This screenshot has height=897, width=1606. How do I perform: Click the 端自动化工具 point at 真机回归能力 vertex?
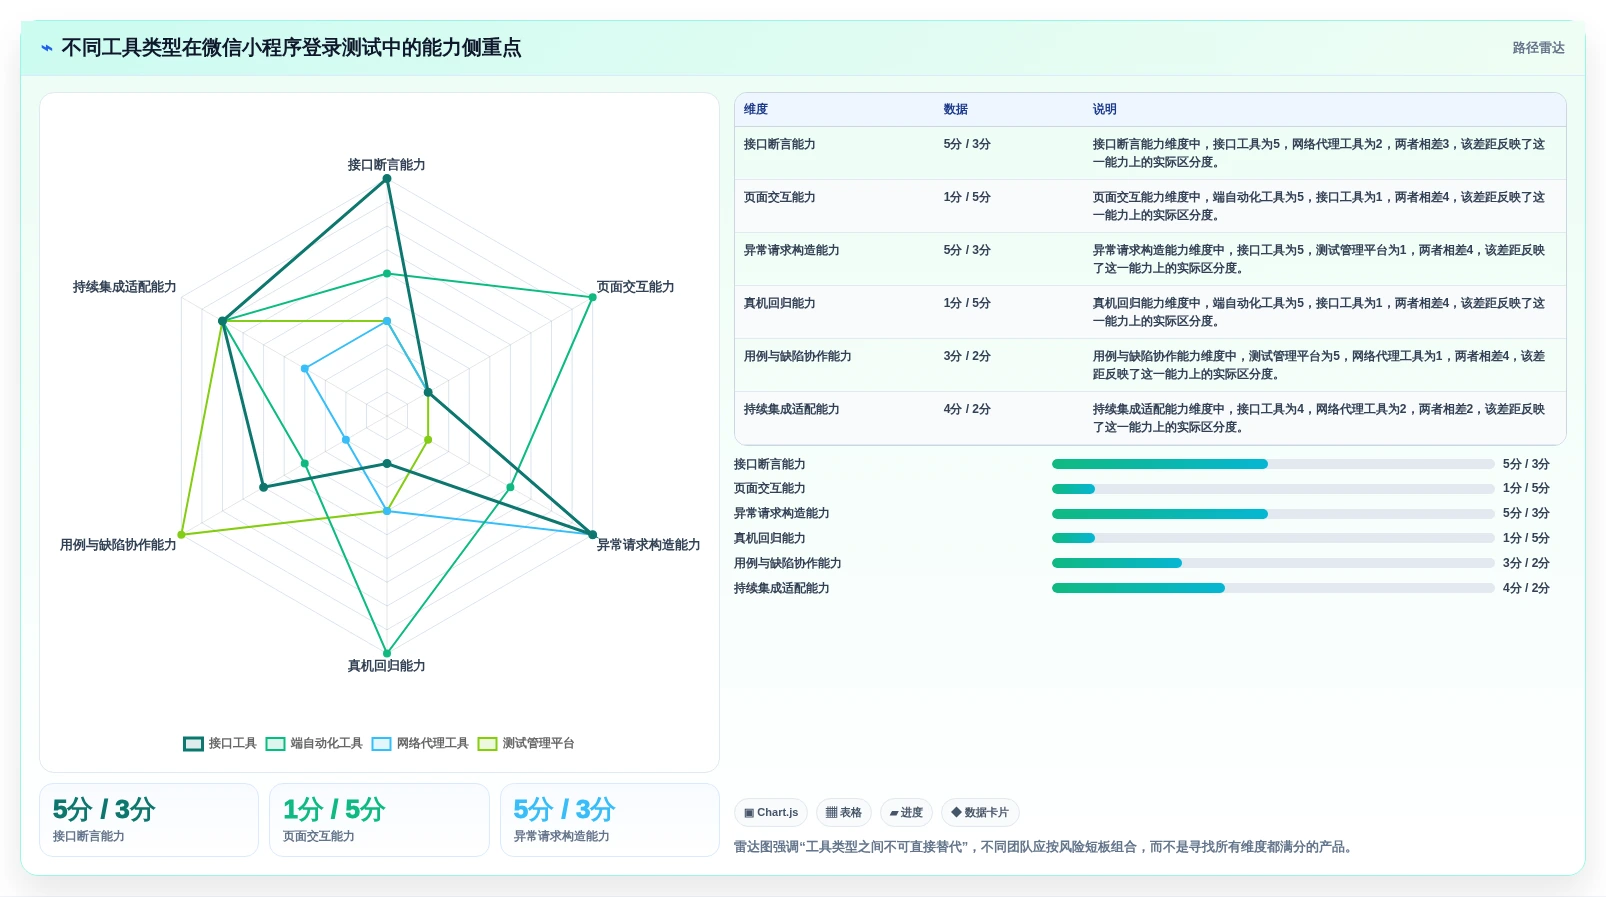pos(387,653)
